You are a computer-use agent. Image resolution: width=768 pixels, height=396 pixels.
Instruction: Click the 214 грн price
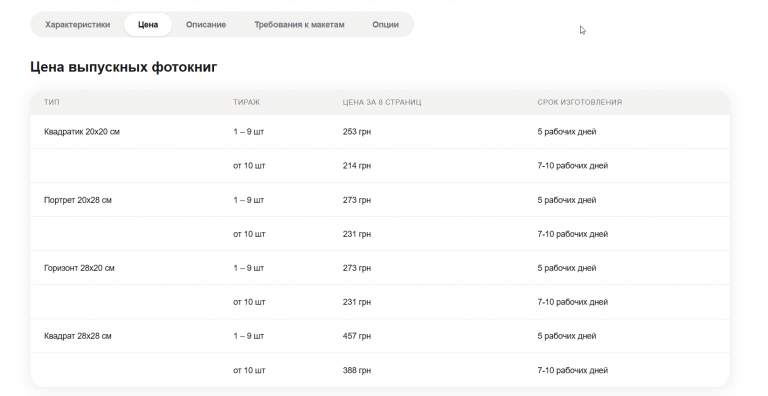357,166
